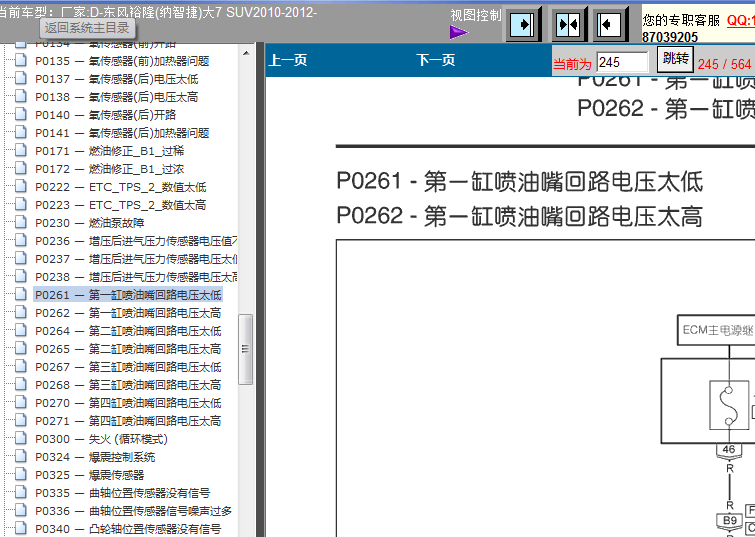Click the page icon beside P0236
The image size is (755, 537).
tap(21, 240)
